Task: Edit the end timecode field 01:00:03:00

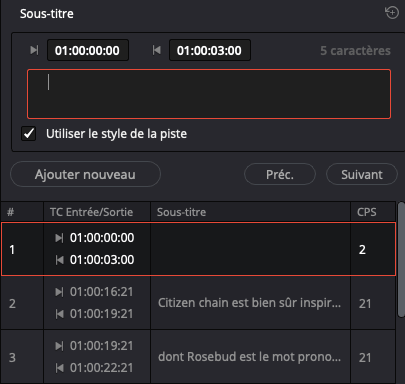Action: tap(210, 50)
